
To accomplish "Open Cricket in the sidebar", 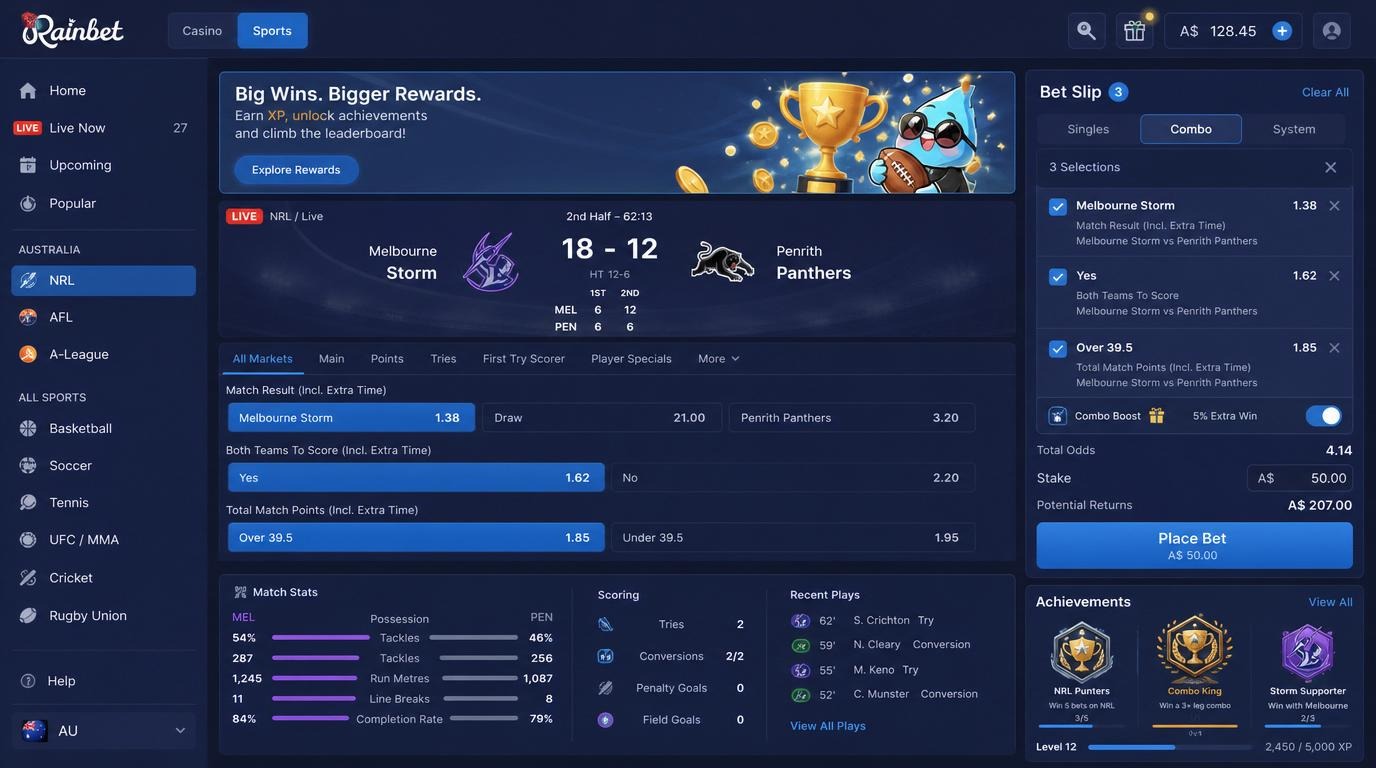I will point(104,578).
